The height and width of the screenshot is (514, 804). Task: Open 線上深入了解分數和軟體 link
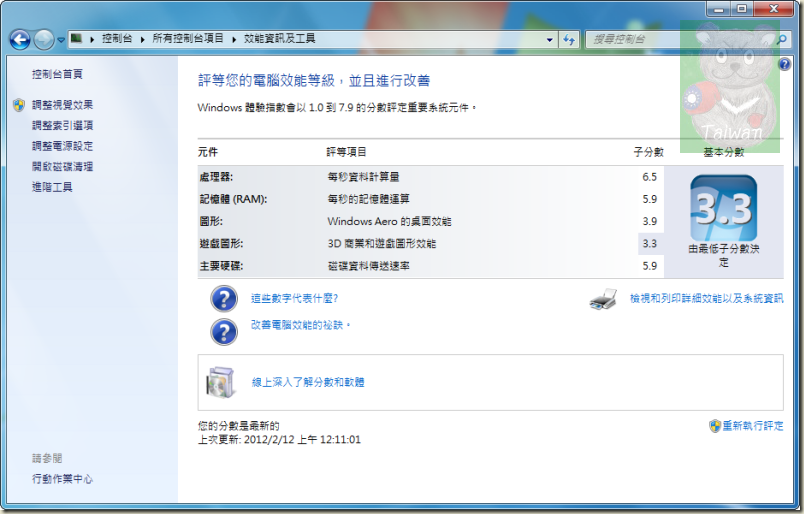click(308, 382)
